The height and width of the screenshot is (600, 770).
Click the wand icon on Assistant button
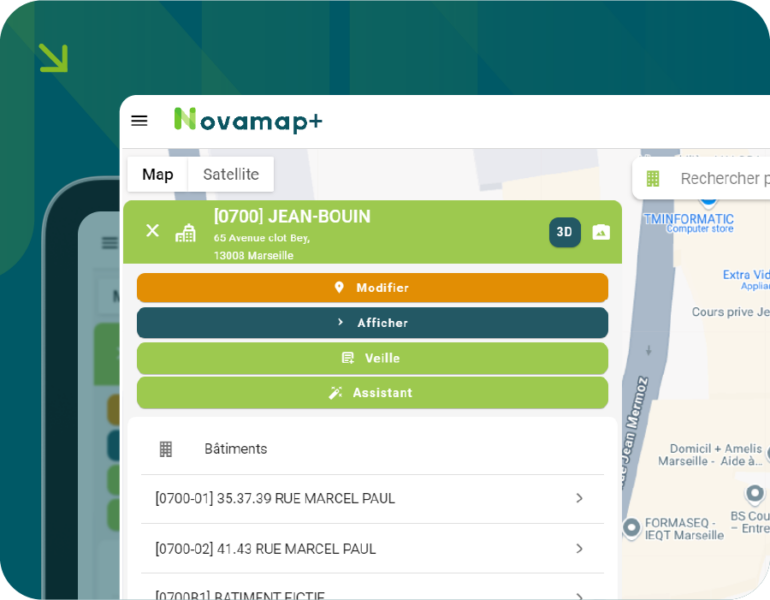point(335,393)
